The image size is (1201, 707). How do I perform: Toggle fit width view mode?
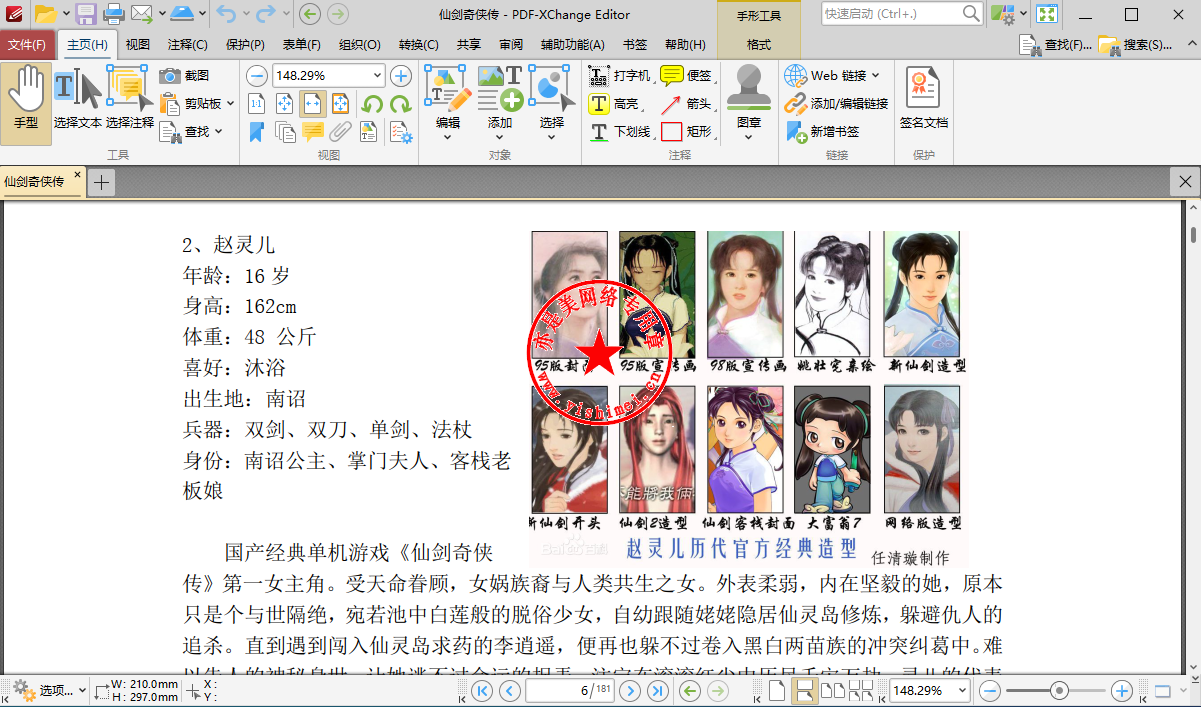pos(313,104)
